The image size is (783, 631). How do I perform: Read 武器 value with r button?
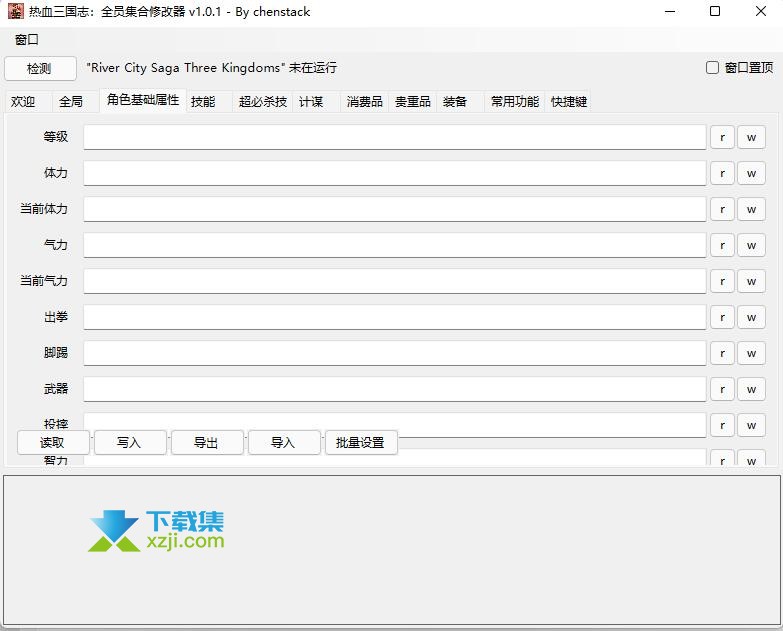tap(722, 389)
